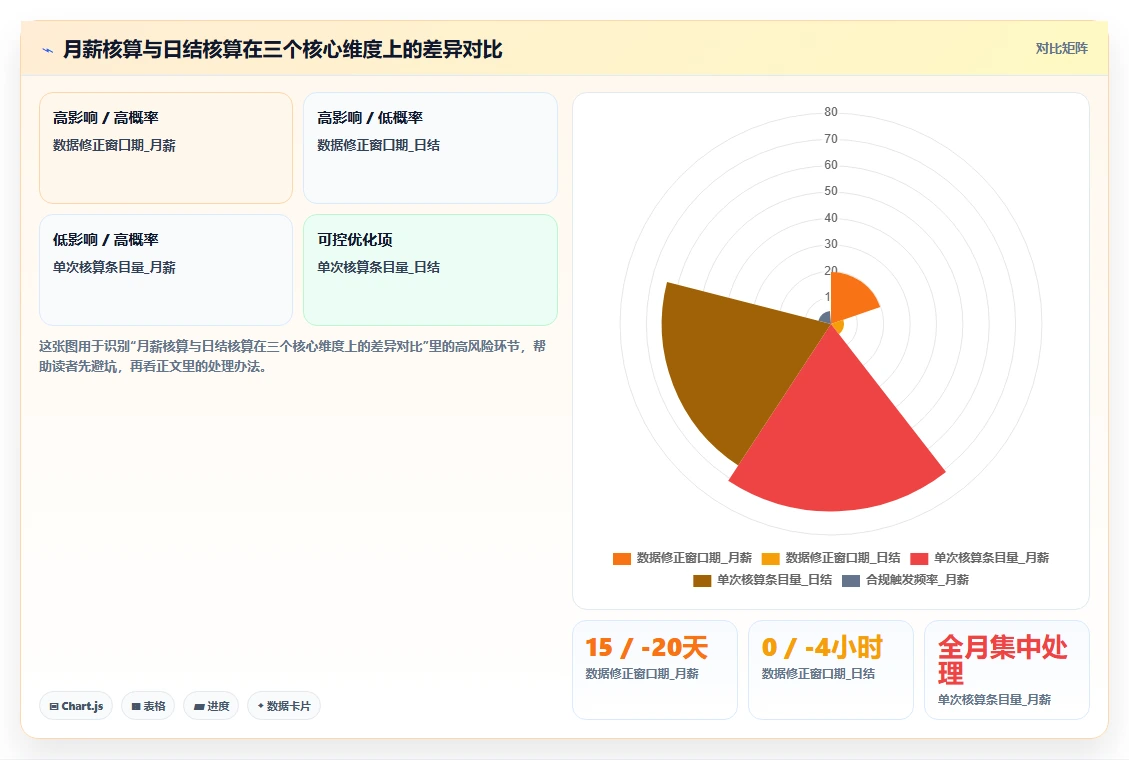Toggle legend swatch 数据修正窗口期_日结
1129x760 pixels.
770,558
